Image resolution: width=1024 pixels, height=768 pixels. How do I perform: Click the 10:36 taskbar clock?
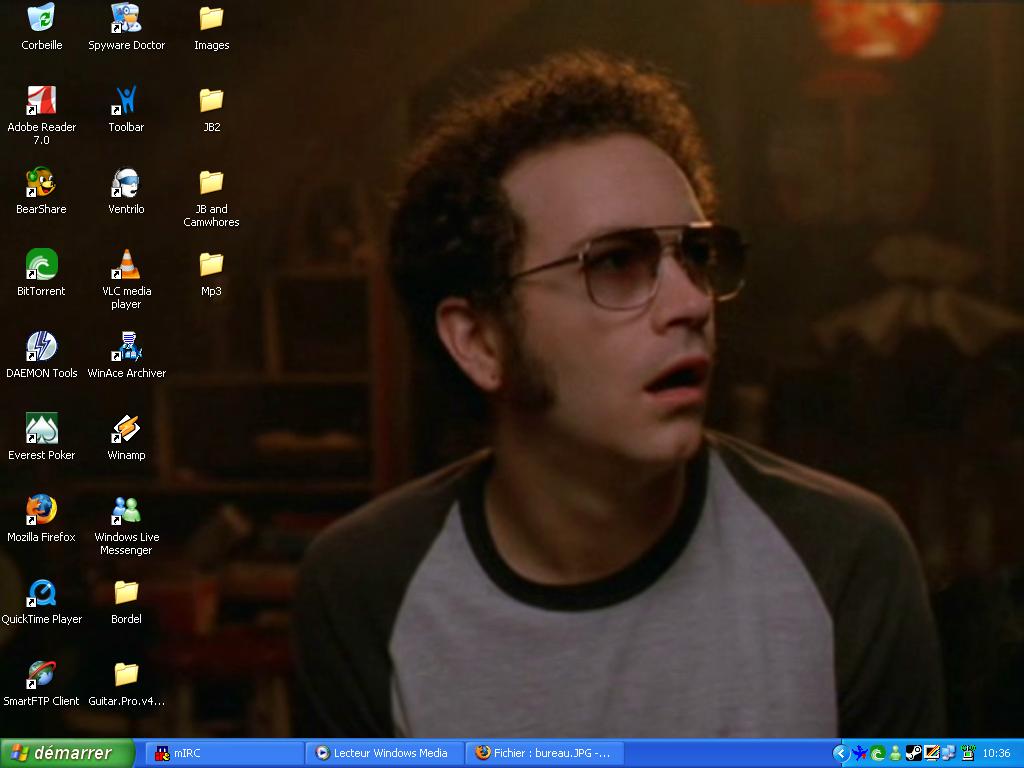coord(997,753)
